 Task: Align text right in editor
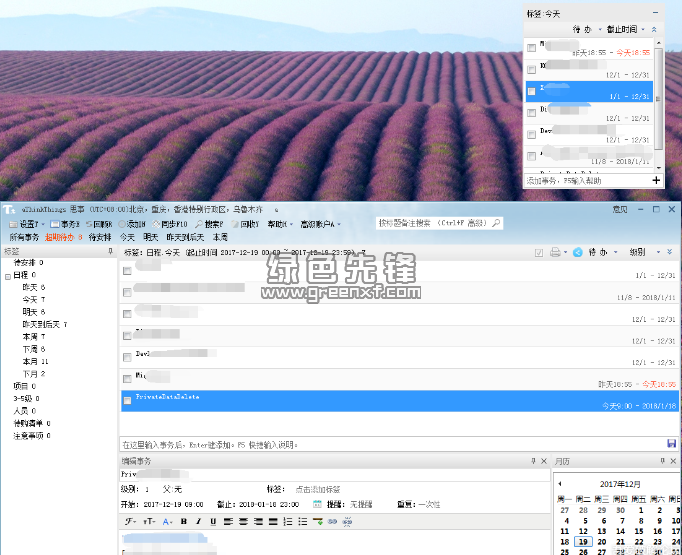[x=258, y=522]
